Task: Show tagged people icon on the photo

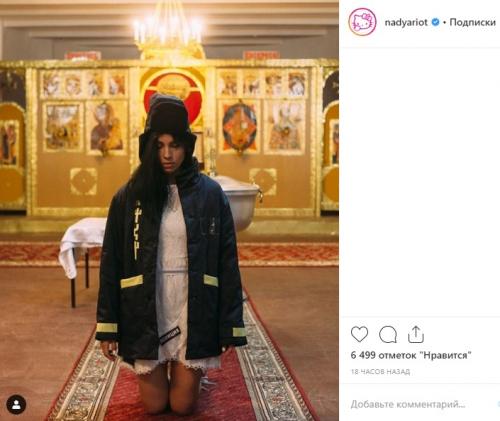Action: pyautogui.click(x=16, y=405)
